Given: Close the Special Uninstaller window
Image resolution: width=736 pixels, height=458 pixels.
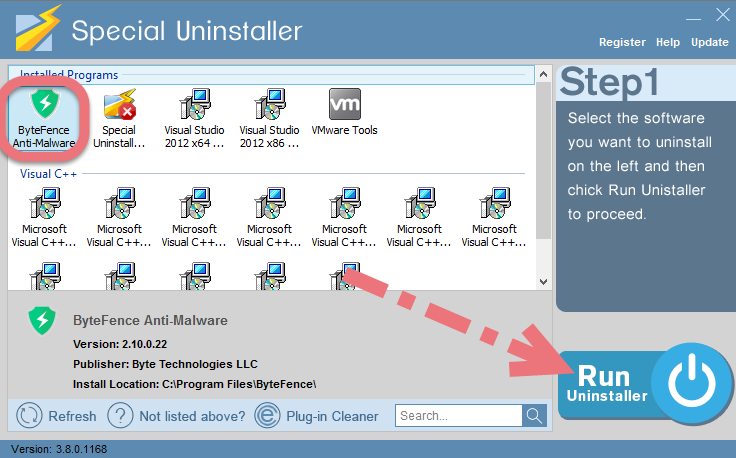Looking at the screenshot, I should [723, 15].
